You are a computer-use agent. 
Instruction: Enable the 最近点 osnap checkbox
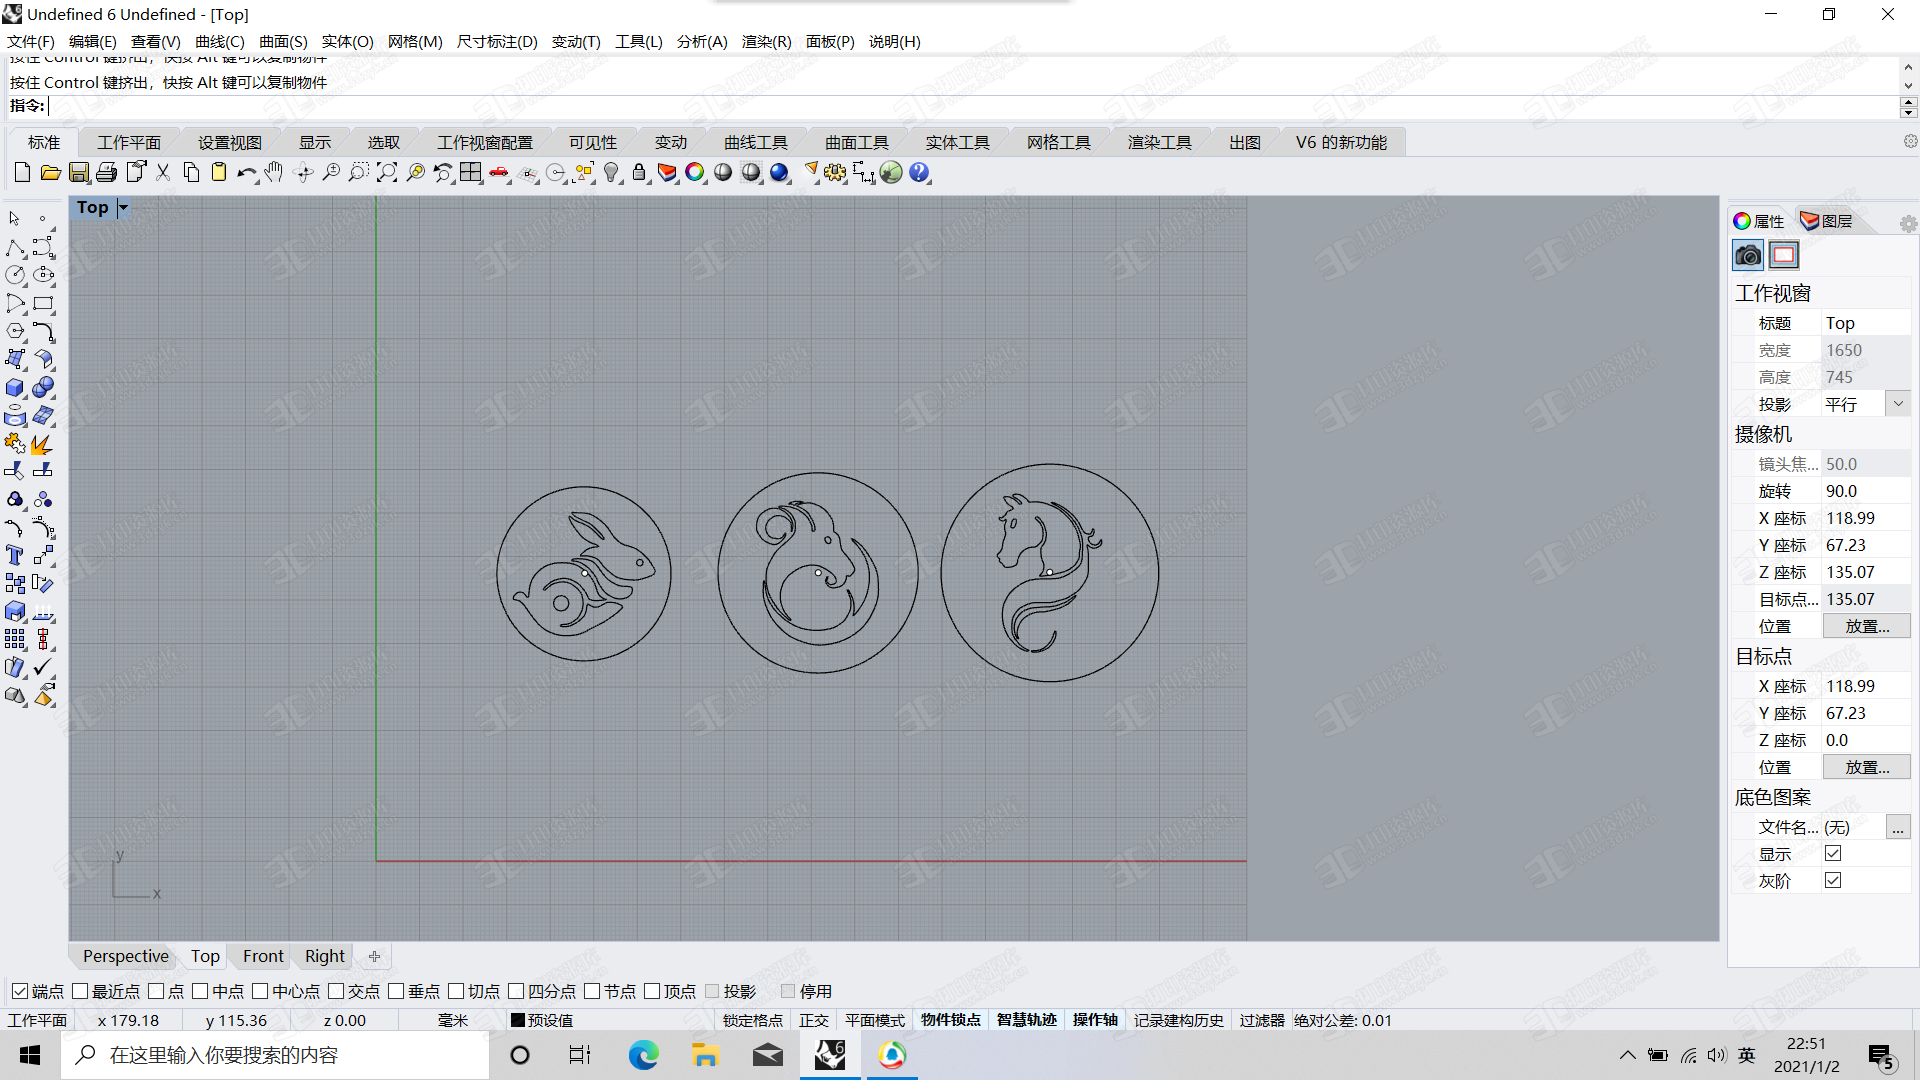click(81, 991)
